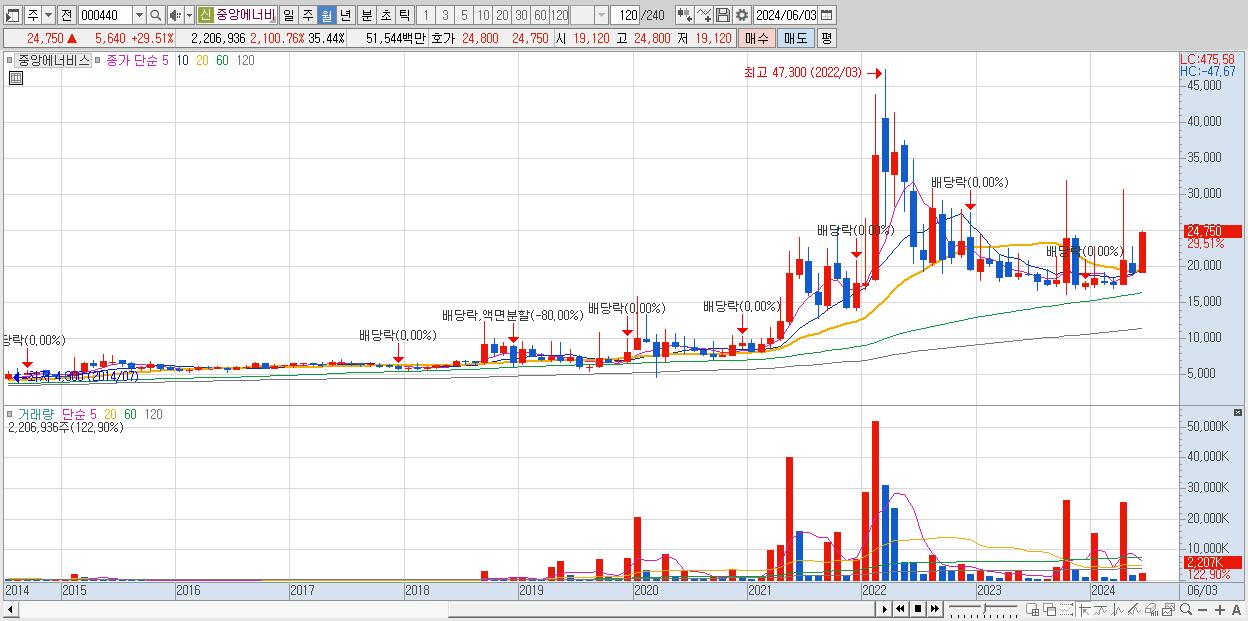Select interval 60 button
Viewport: 1248px width, 621px height.
540,15
